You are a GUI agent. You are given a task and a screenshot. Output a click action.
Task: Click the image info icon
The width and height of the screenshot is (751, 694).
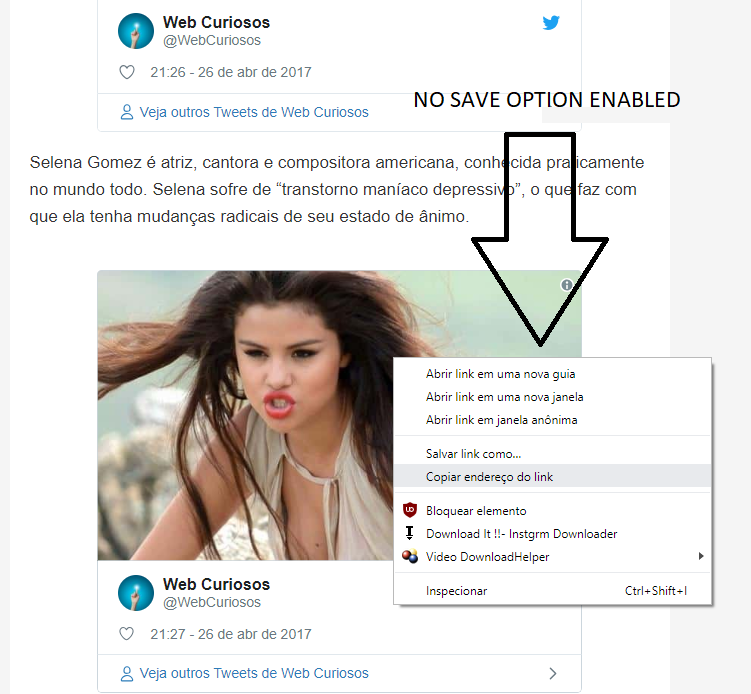tap(567, 285)
